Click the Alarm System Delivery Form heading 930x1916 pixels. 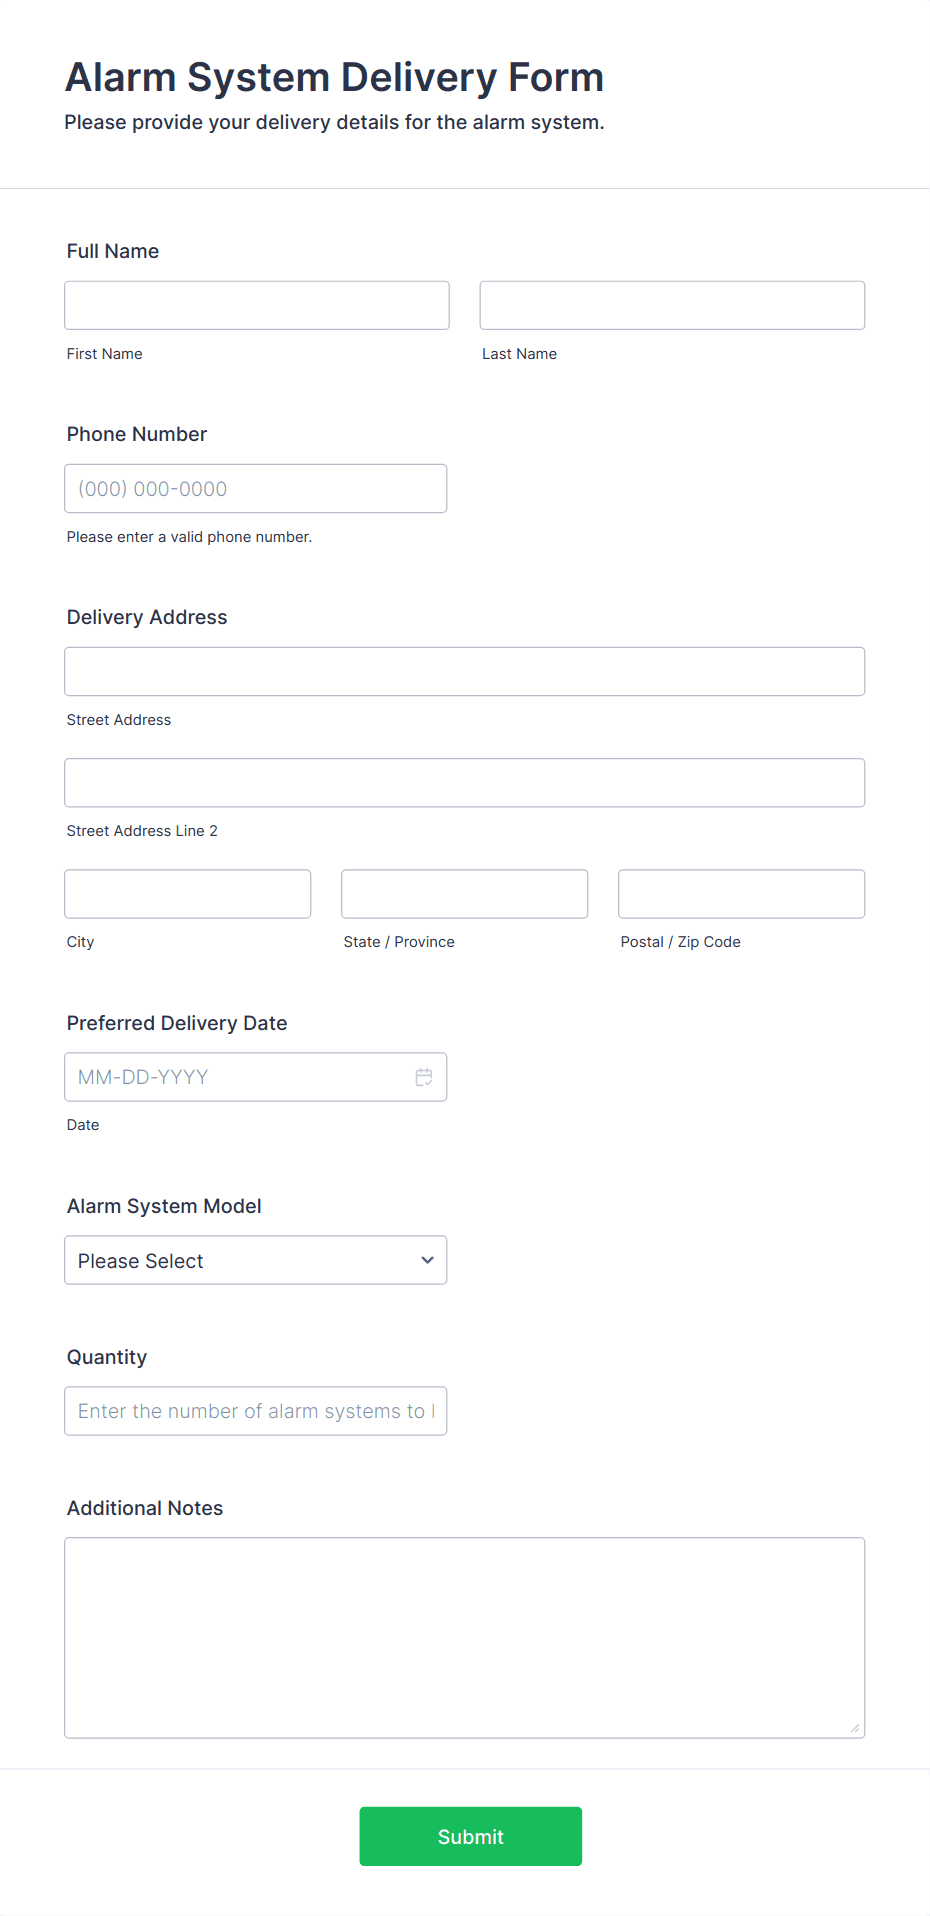point(335,77)
